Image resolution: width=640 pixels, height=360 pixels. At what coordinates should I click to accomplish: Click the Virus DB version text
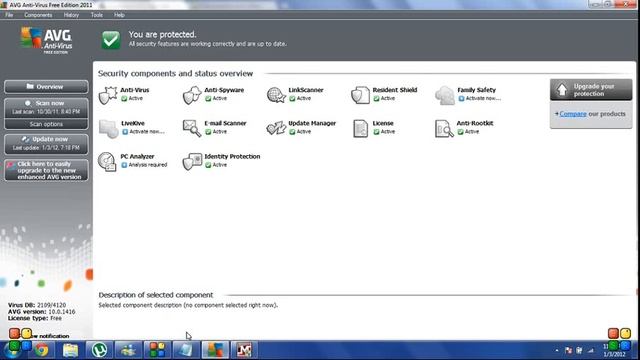click(37, 305)
